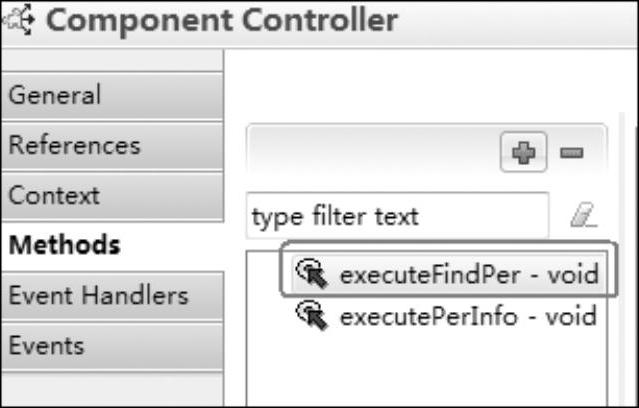
Task: Remove method using the minus icon
Action: pyautogui.click(x=571, y=153)
